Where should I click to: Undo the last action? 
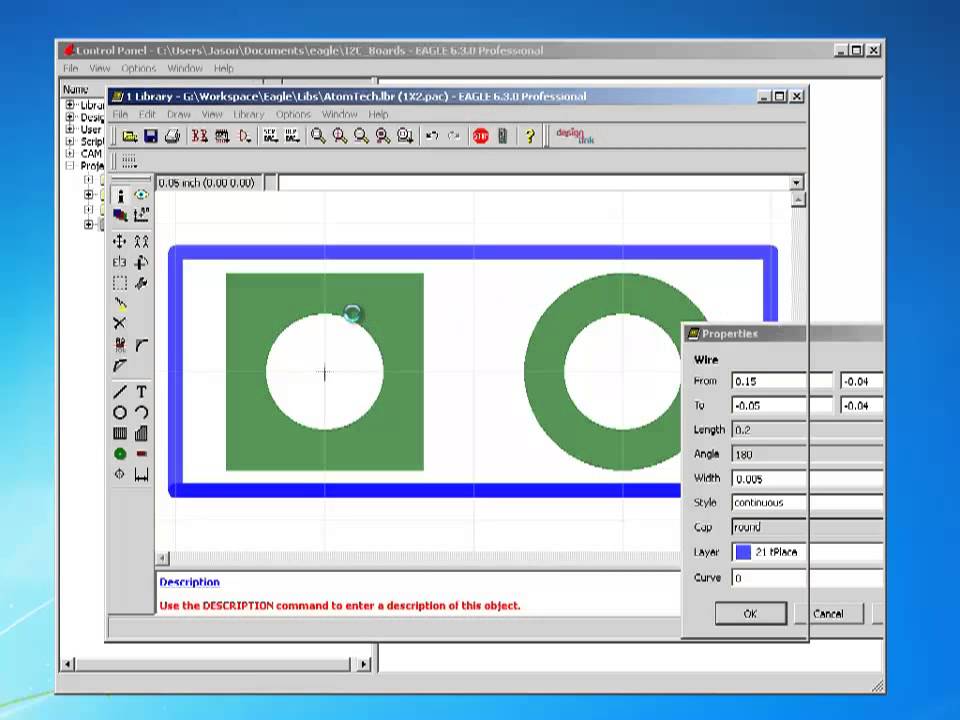pos(432,136)
